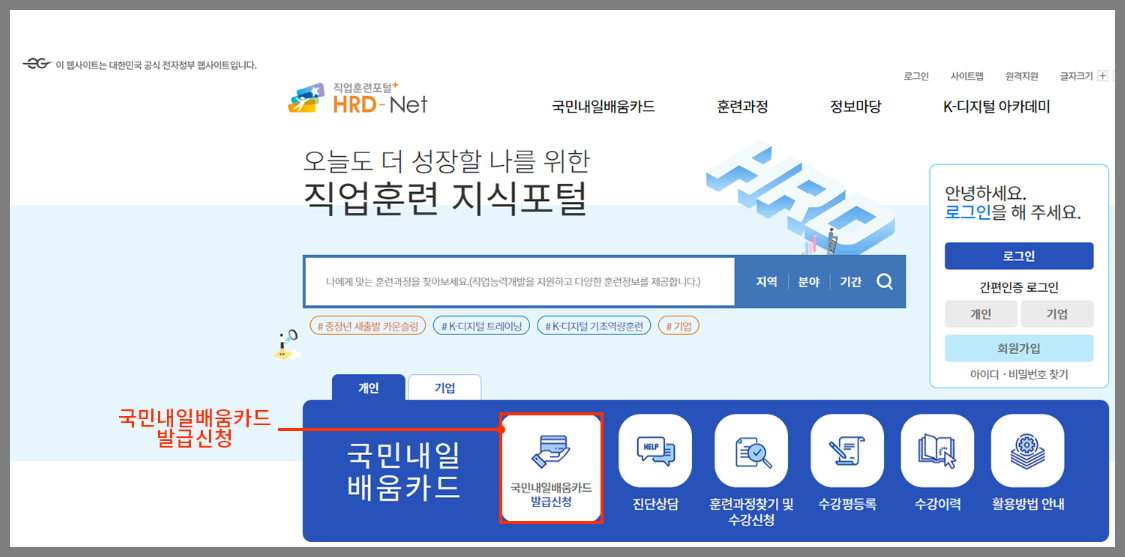Open the 수강평등록 pen icon
This screenshot has height=557, width=1125.
(x=847, y=451)
